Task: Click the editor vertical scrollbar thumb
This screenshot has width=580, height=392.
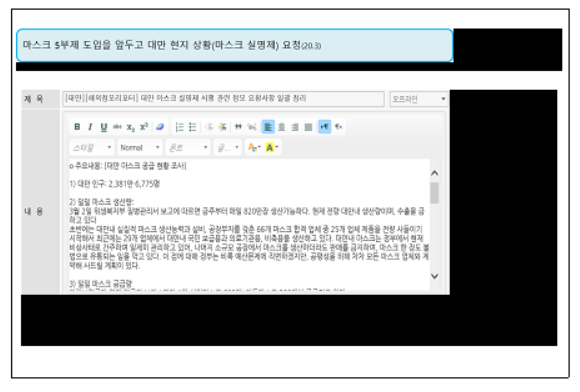Action: coord(435,192)
